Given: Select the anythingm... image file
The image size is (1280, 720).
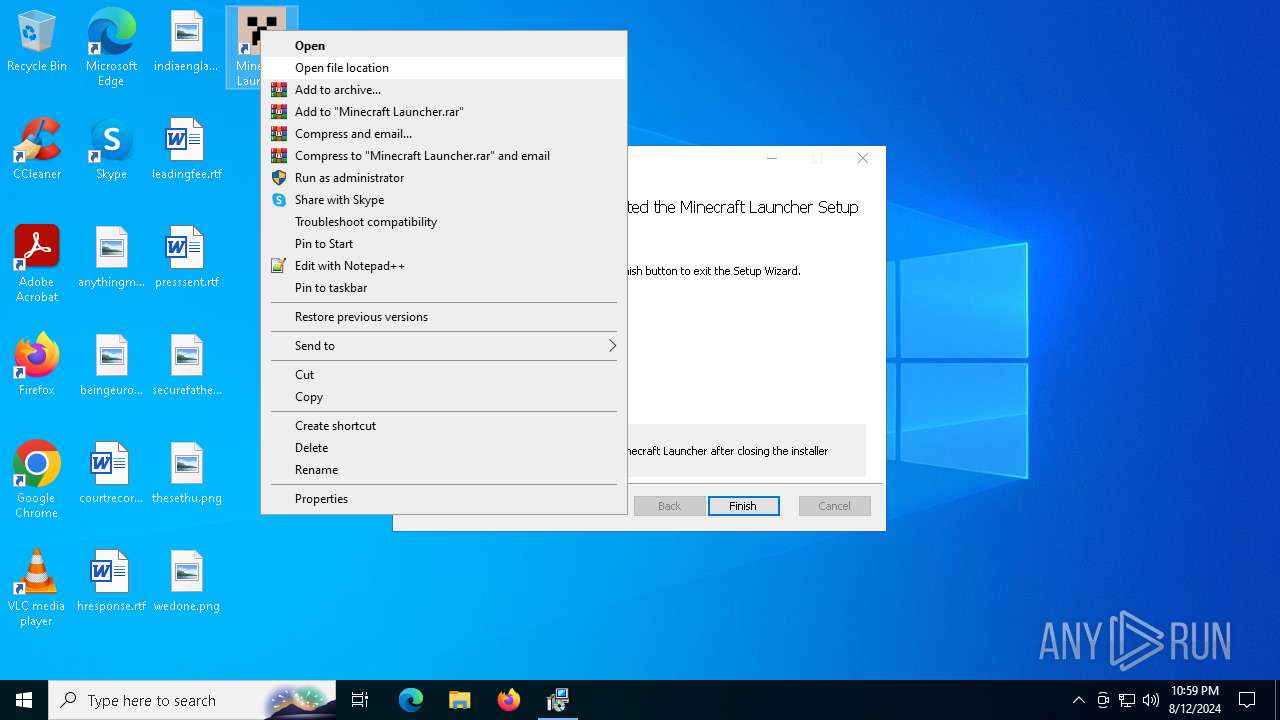Looking at the screenshot, I should [111, 259].
